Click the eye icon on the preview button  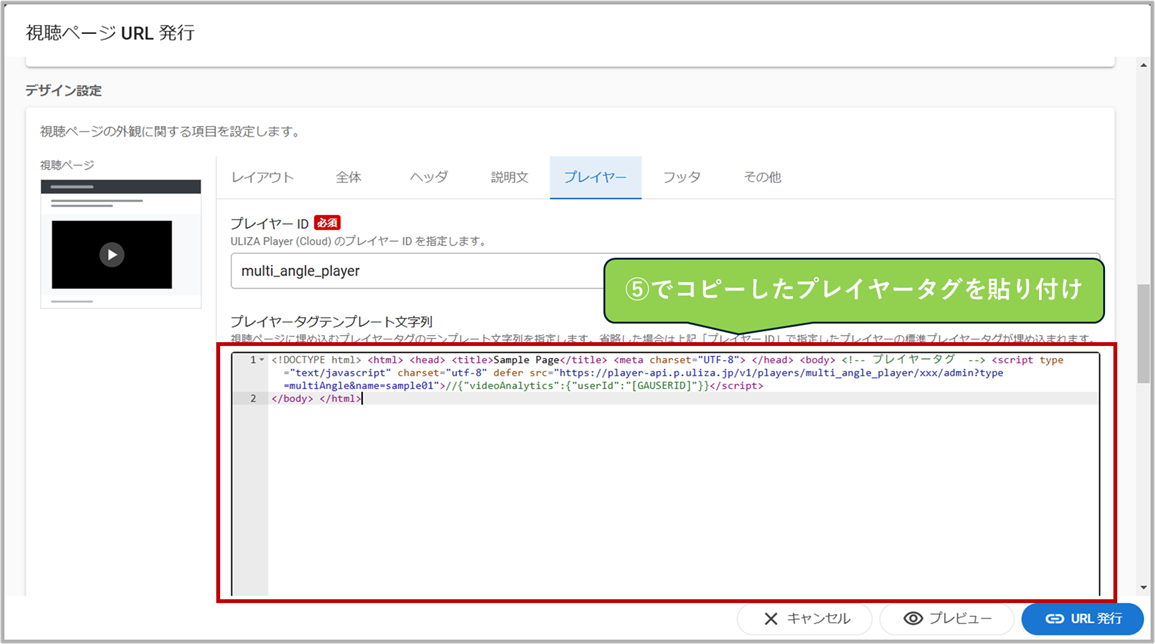913,619
